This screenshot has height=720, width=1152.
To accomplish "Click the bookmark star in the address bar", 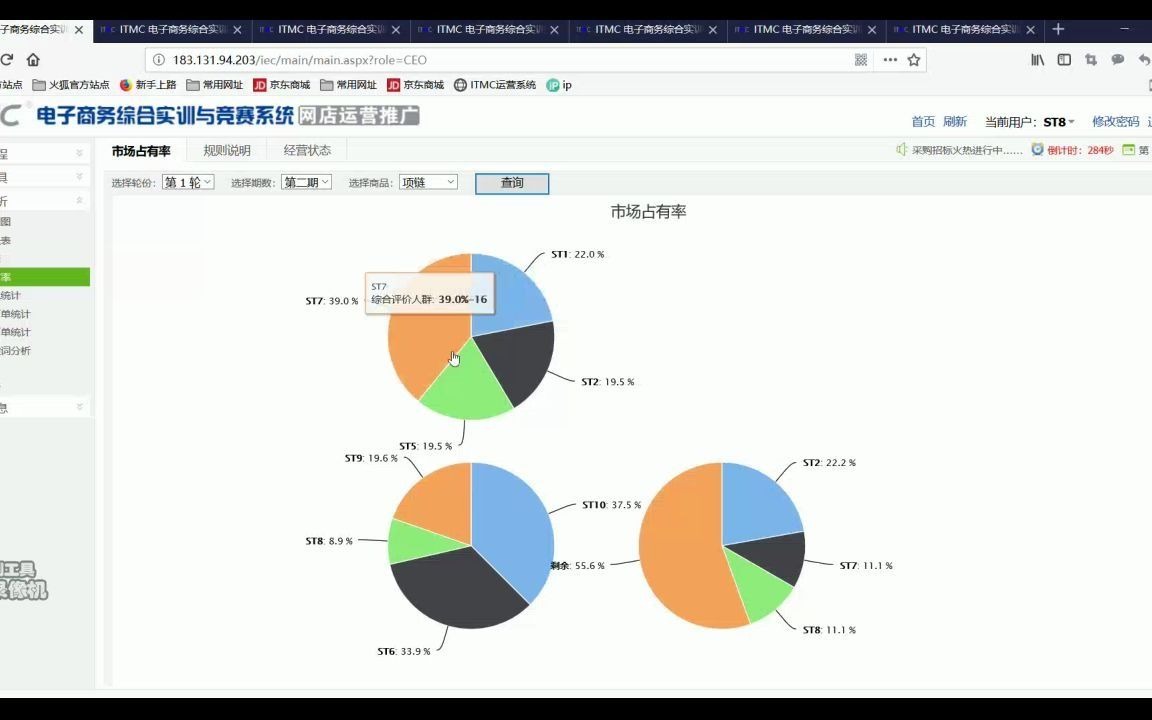I will click(x=914, y=60).
